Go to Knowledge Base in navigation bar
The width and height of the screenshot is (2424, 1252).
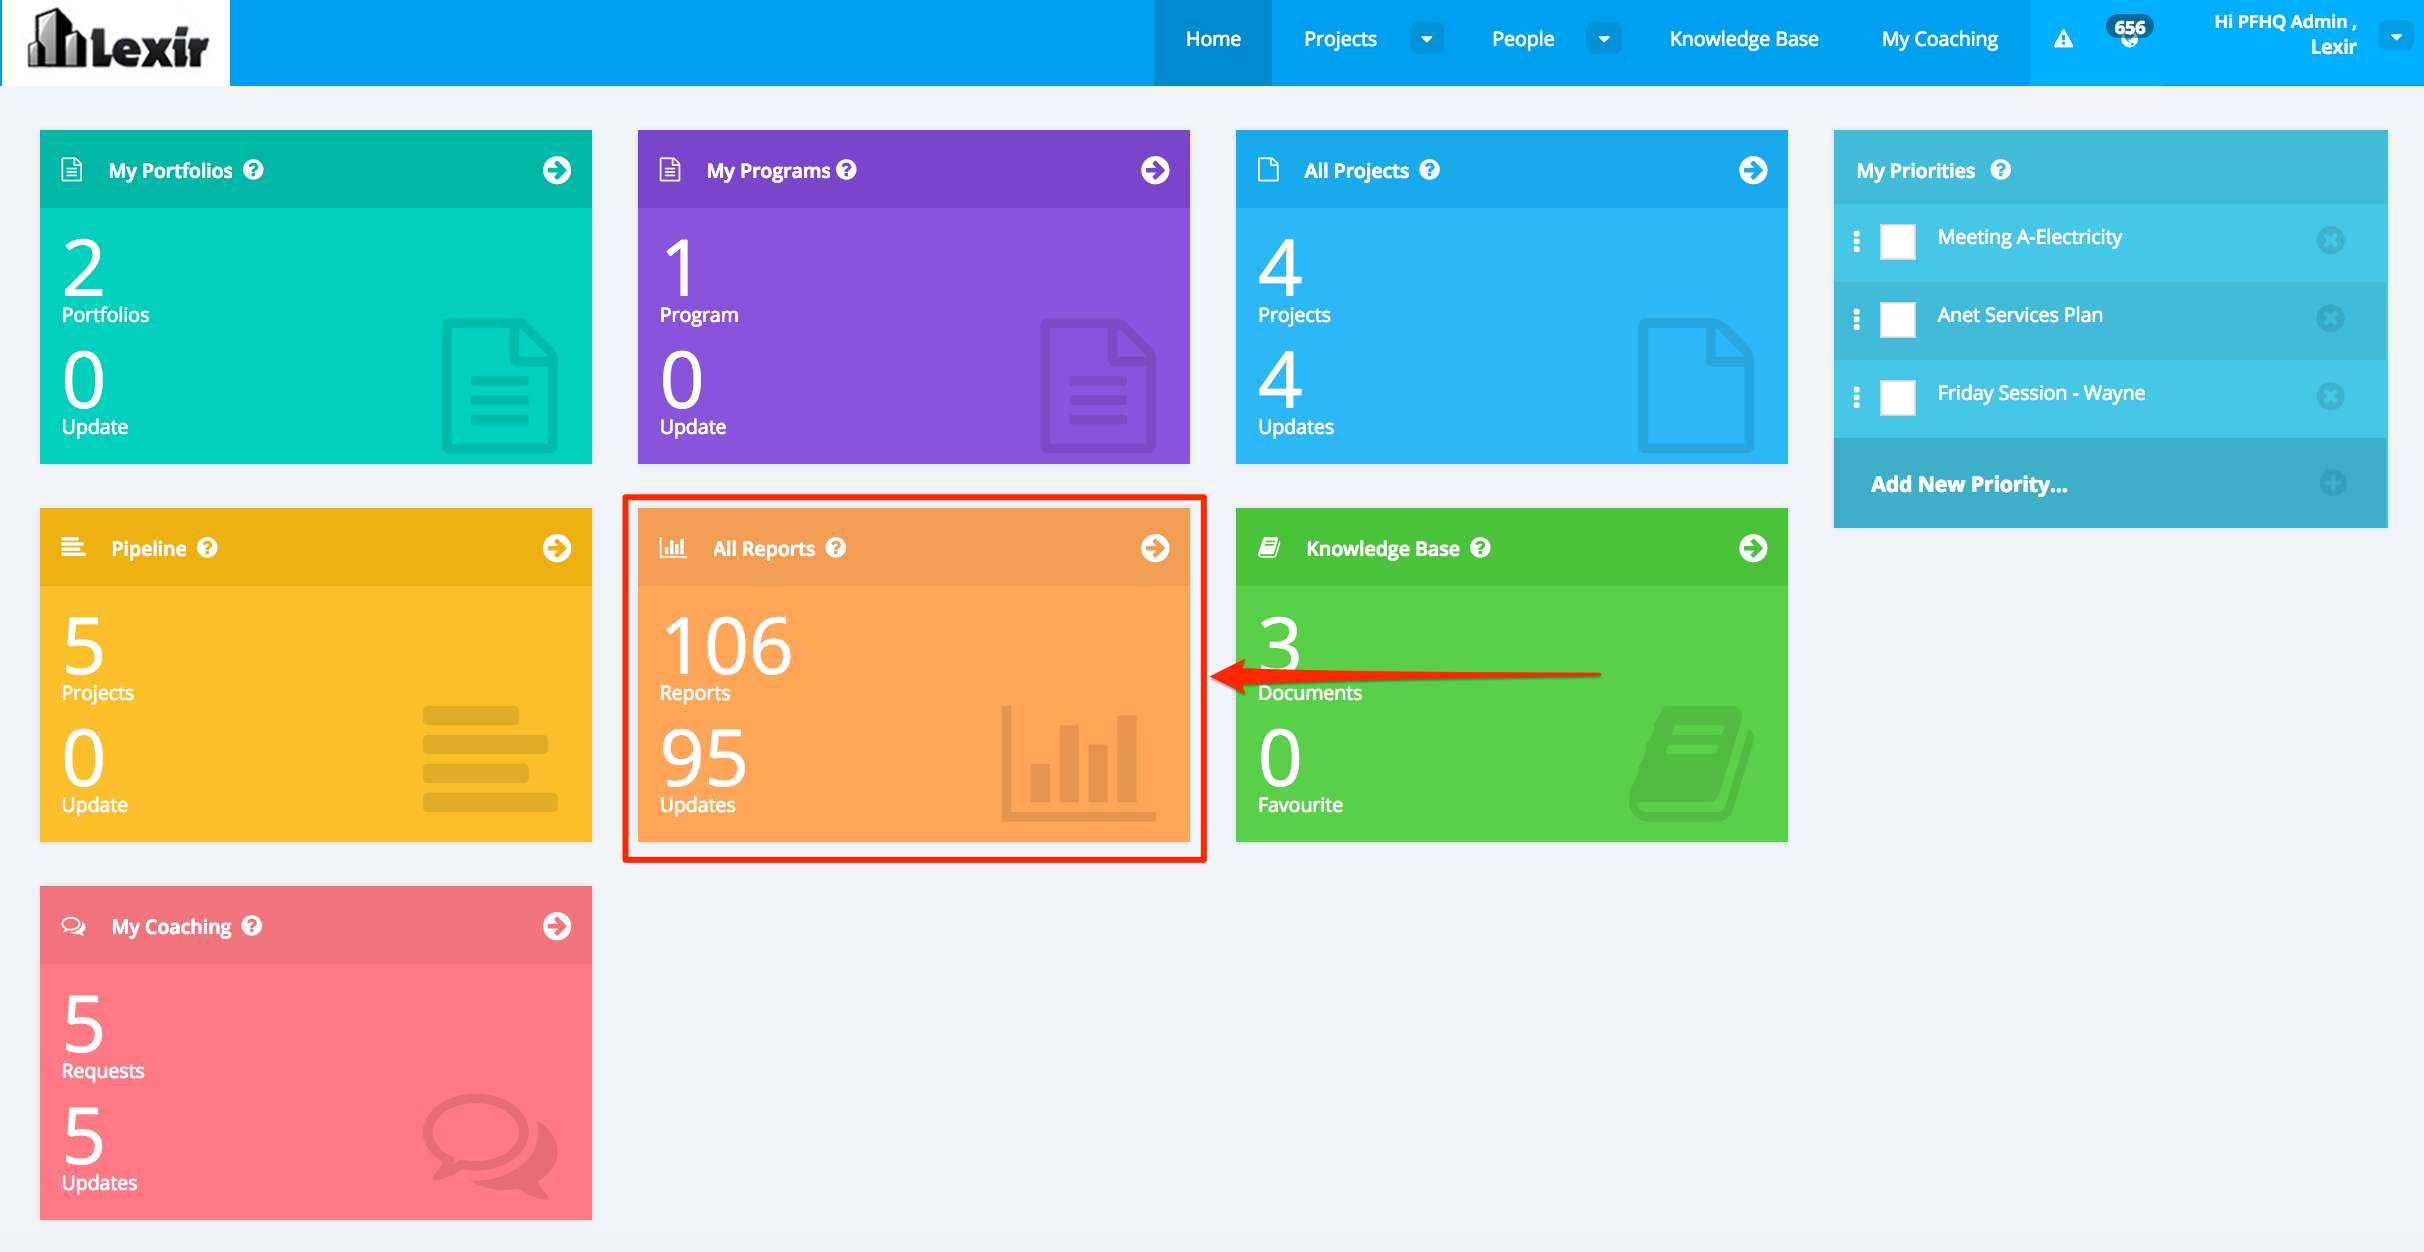click(x=1743, y=39)
